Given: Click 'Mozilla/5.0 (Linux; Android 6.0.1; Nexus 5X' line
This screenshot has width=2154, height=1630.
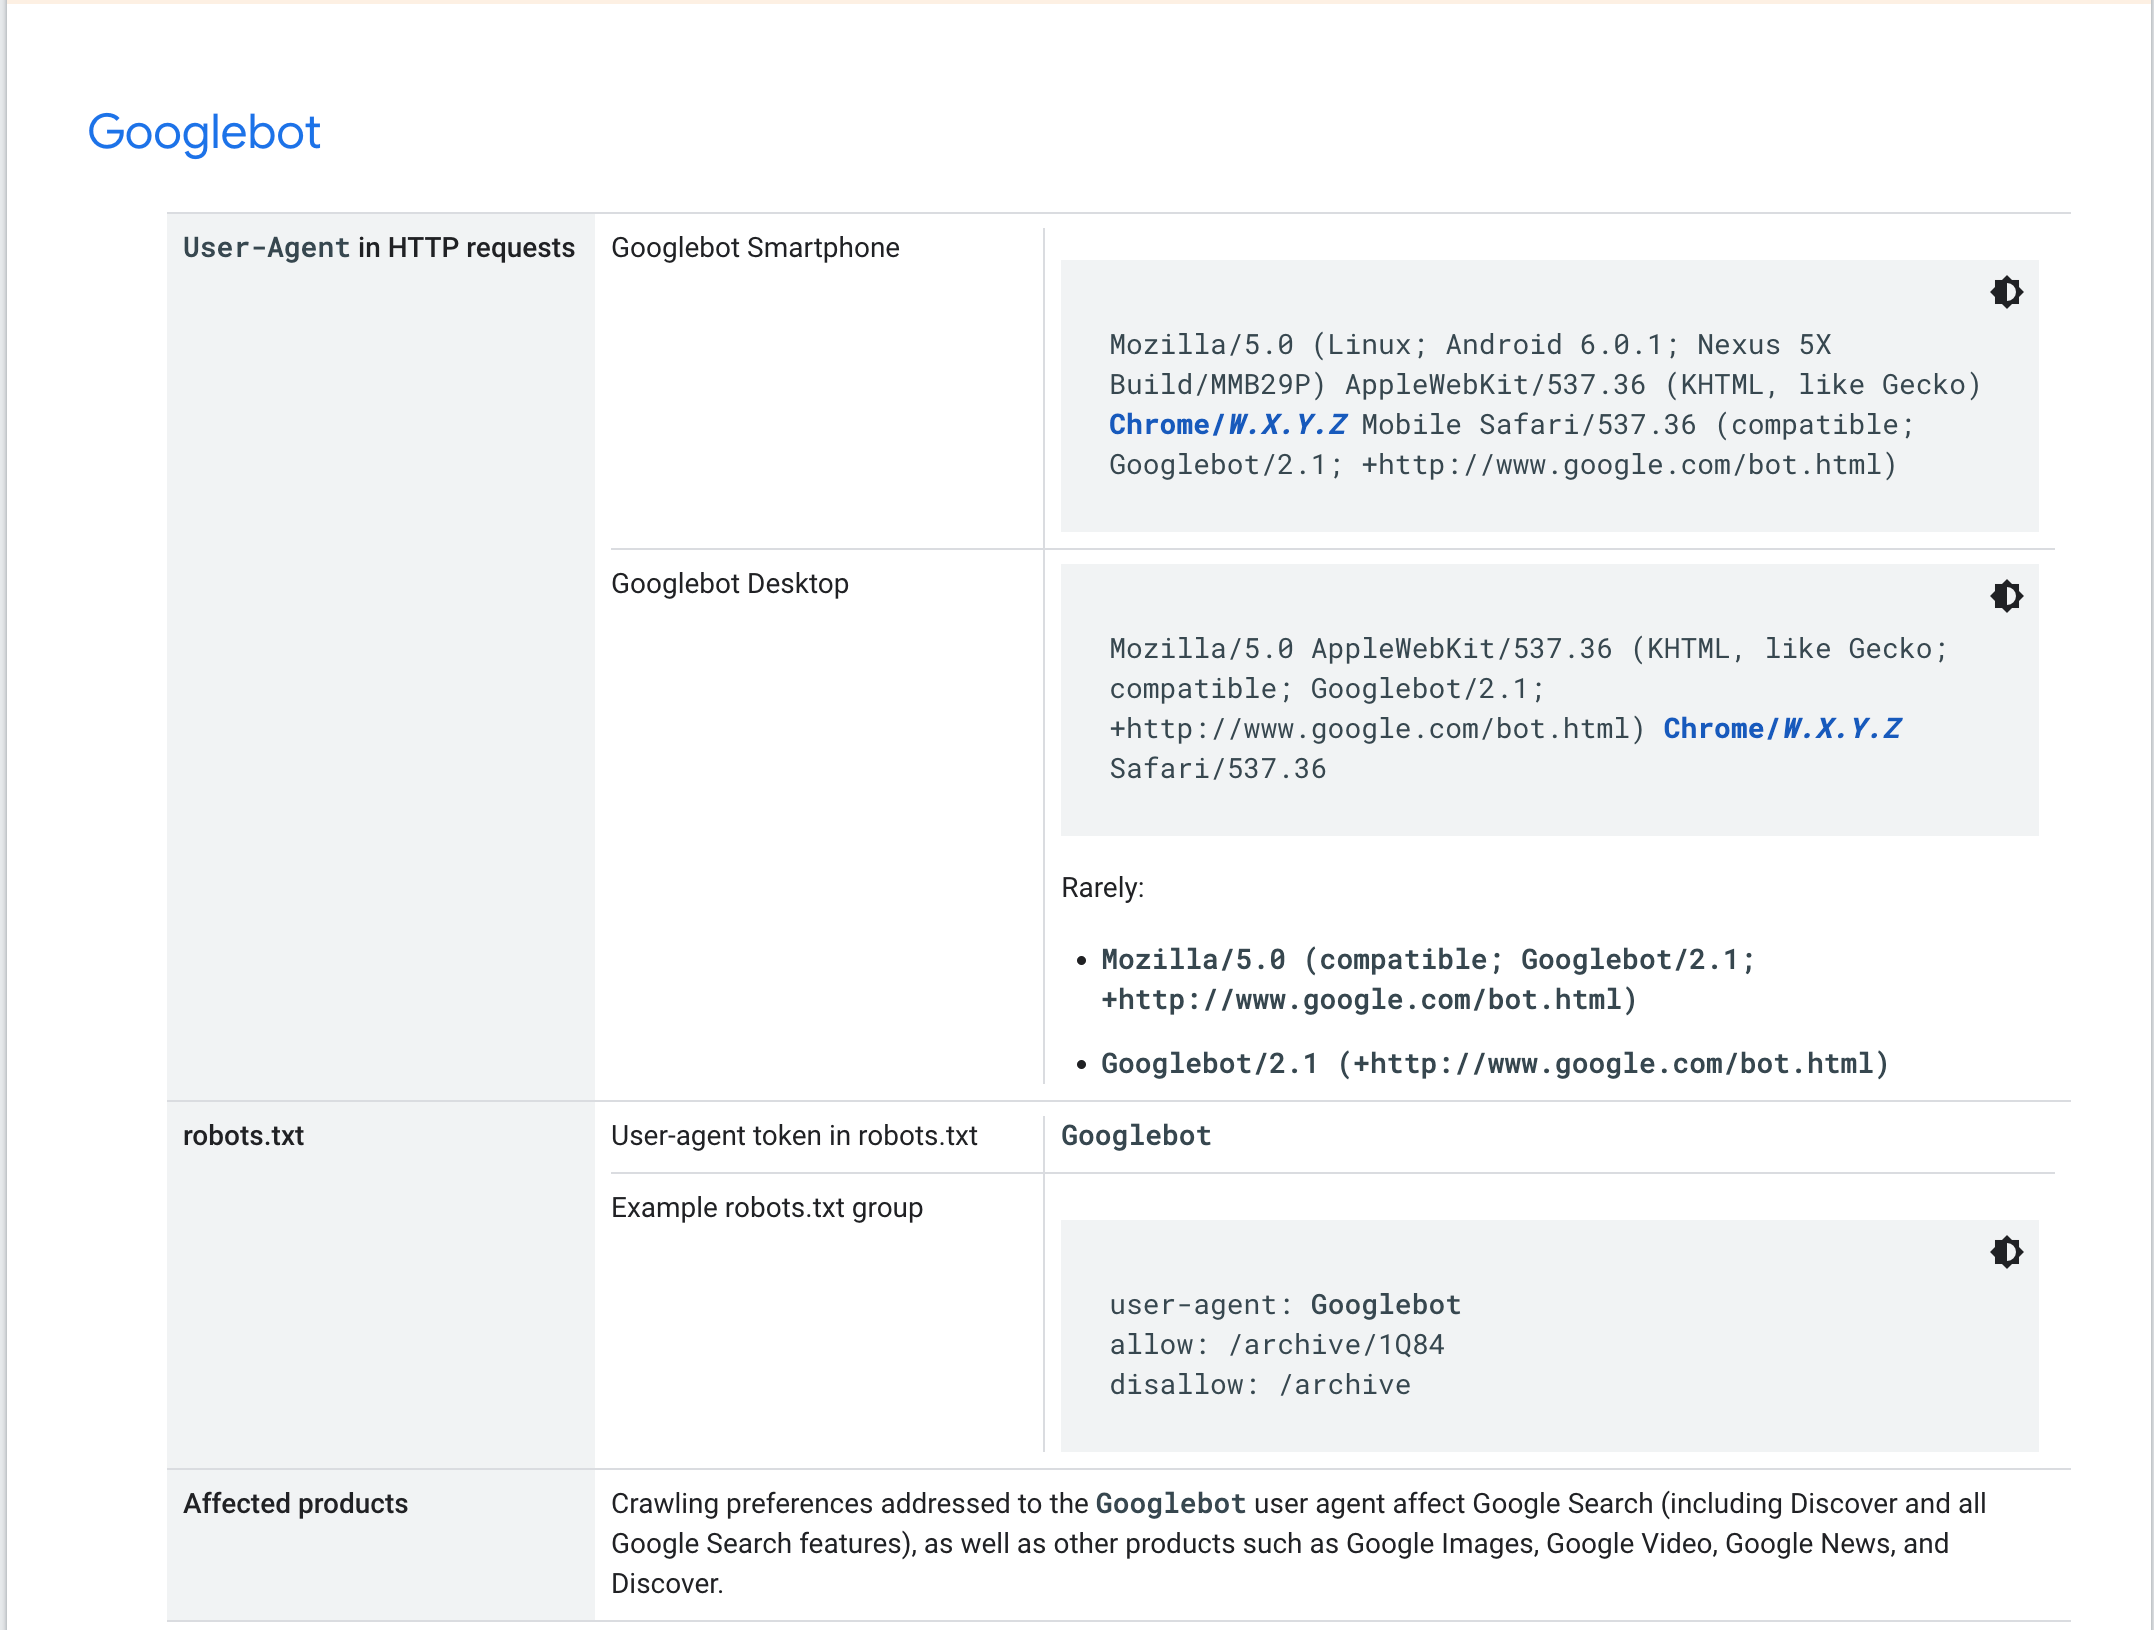Looking at the screenshot, I should pos(1470,345).
